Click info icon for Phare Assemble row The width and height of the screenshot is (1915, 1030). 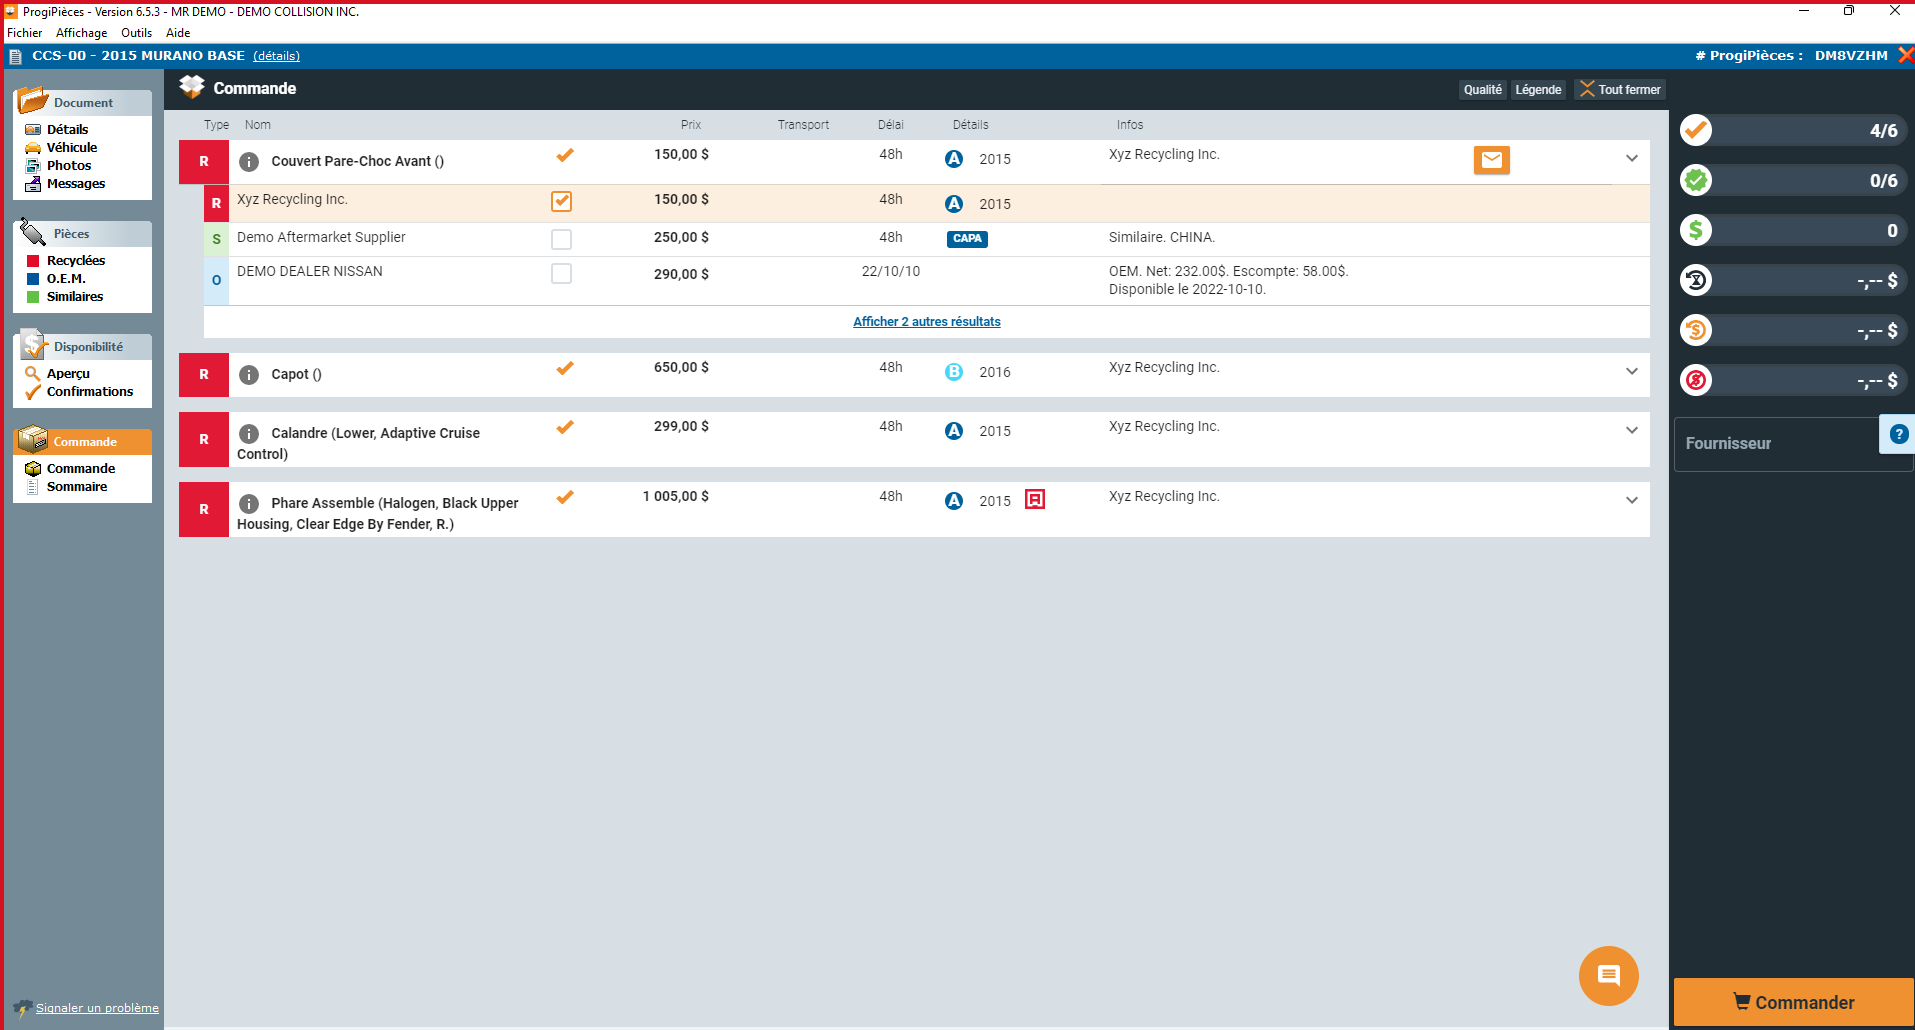[x=249, y=503]
